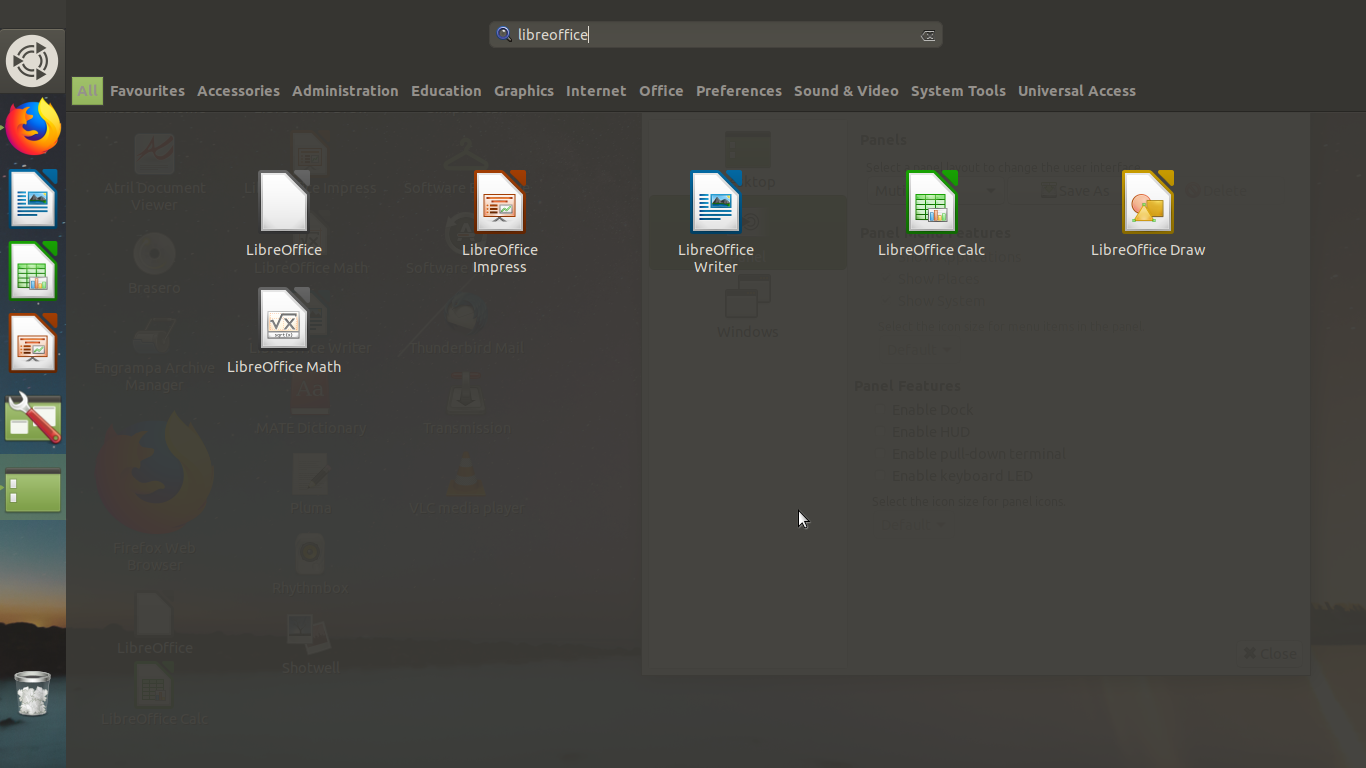Image resolution: width=1366 pixels, height=768 pixels.
Task: Open the panel icons size Default dropdown
Action: click(912, 524)
